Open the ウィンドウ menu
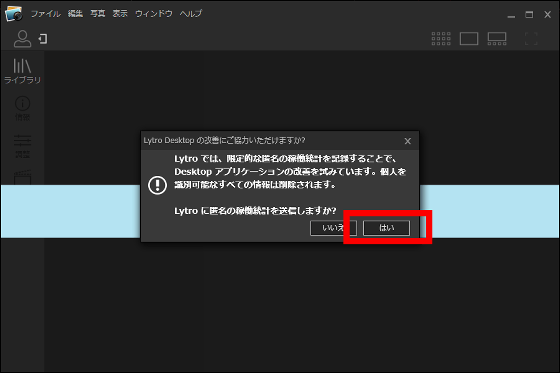560x373 pixels. click(154, 14)
